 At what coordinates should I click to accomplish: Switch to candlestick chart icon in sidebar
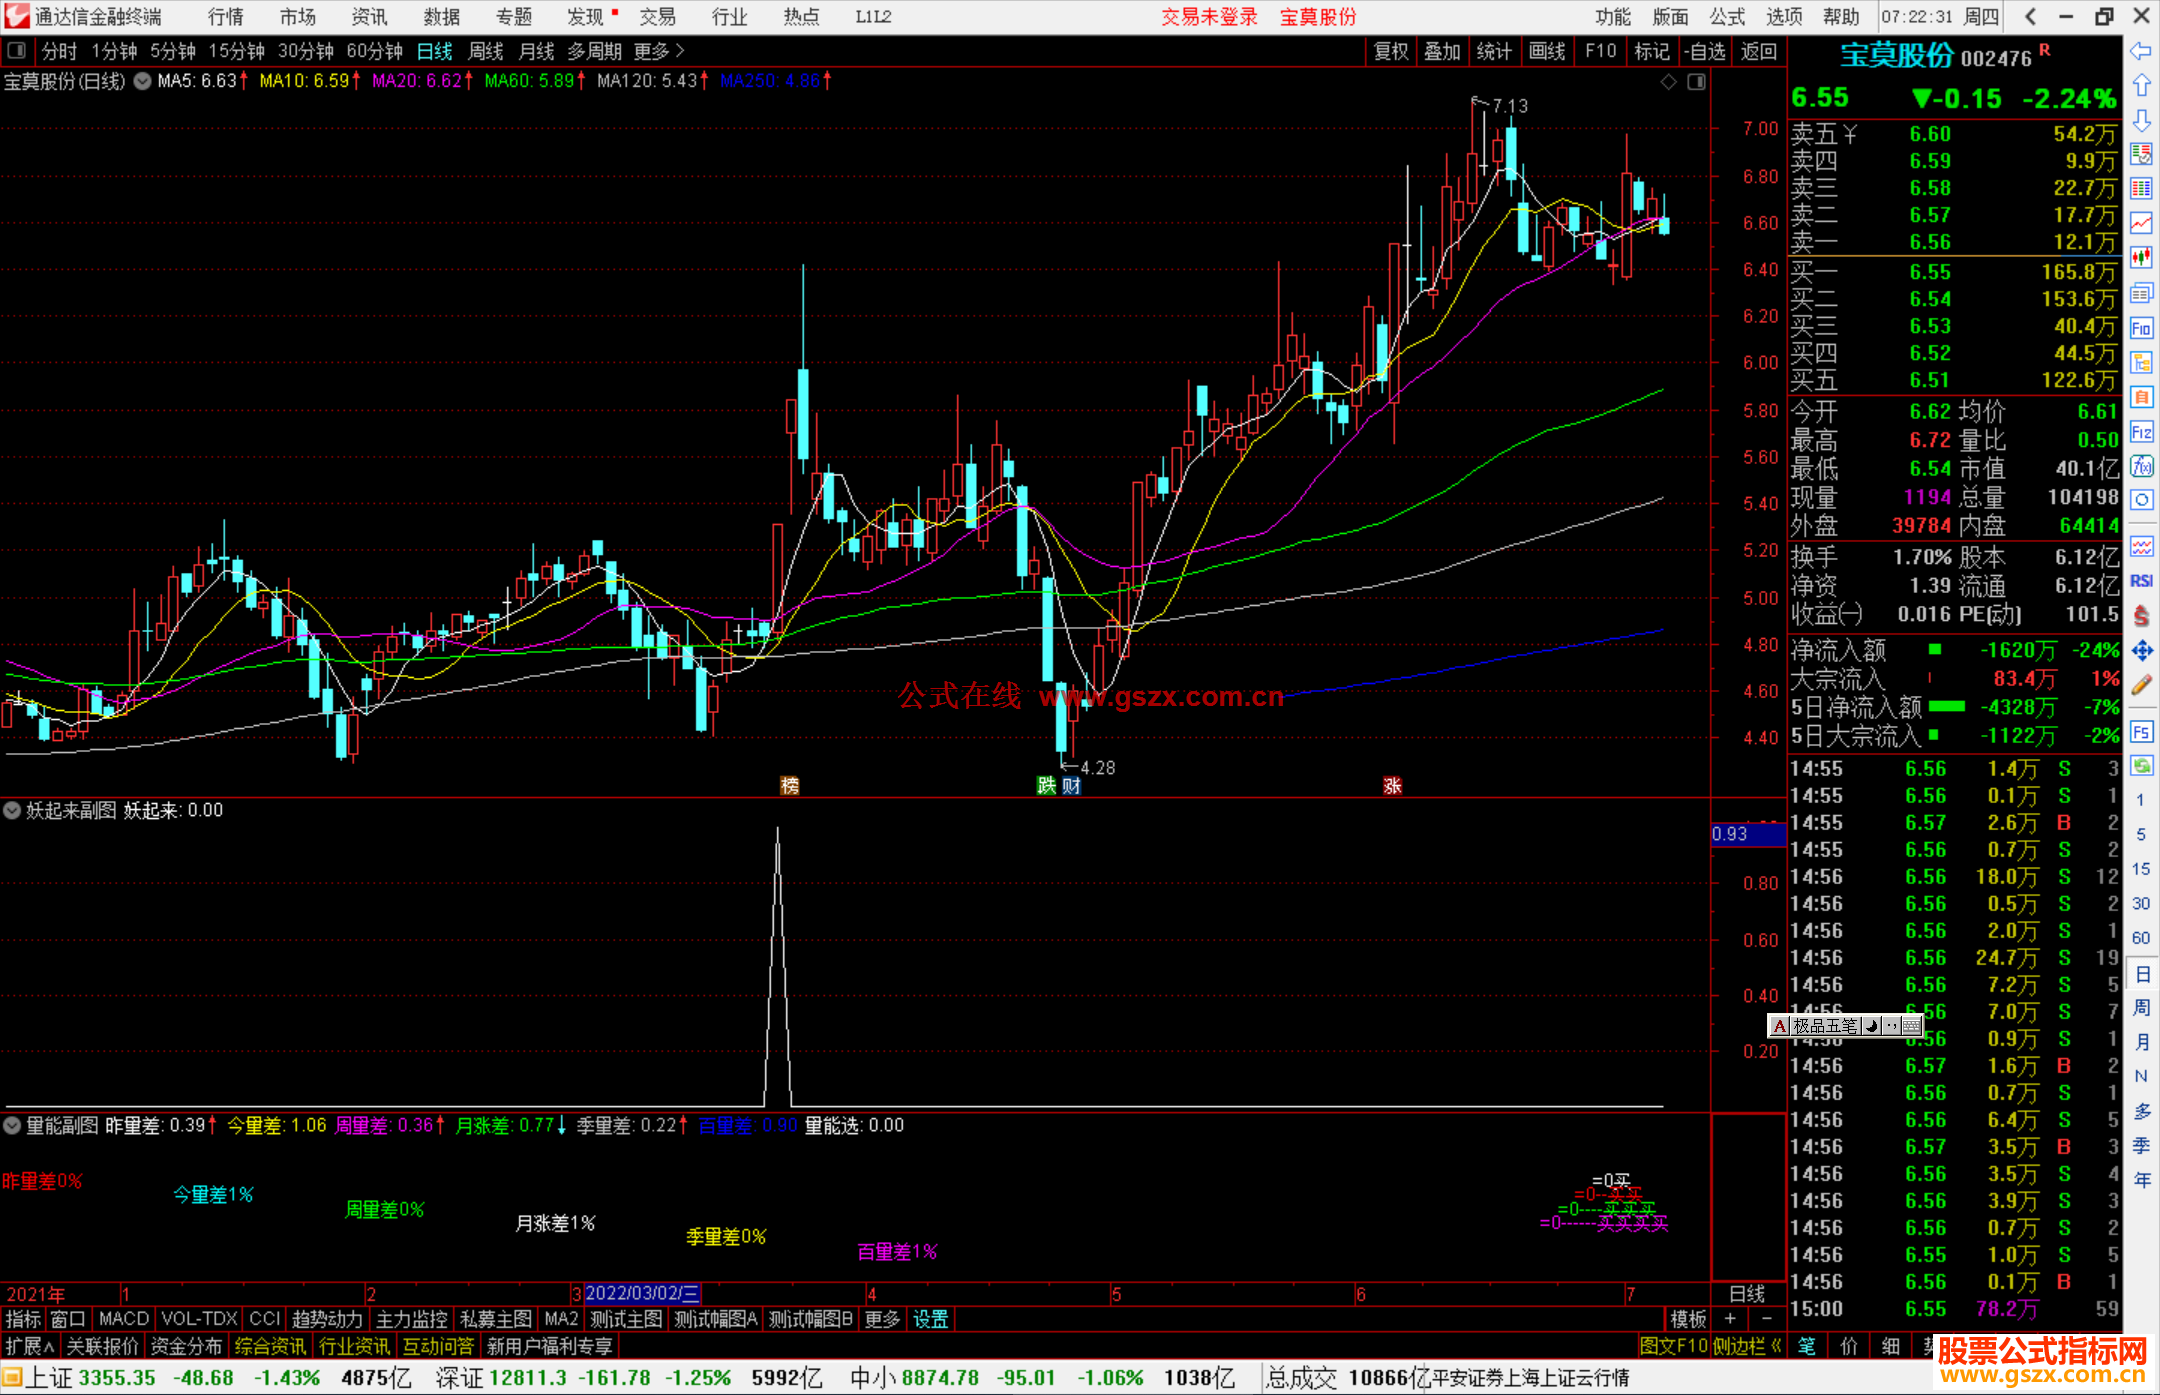[2141, 258]
